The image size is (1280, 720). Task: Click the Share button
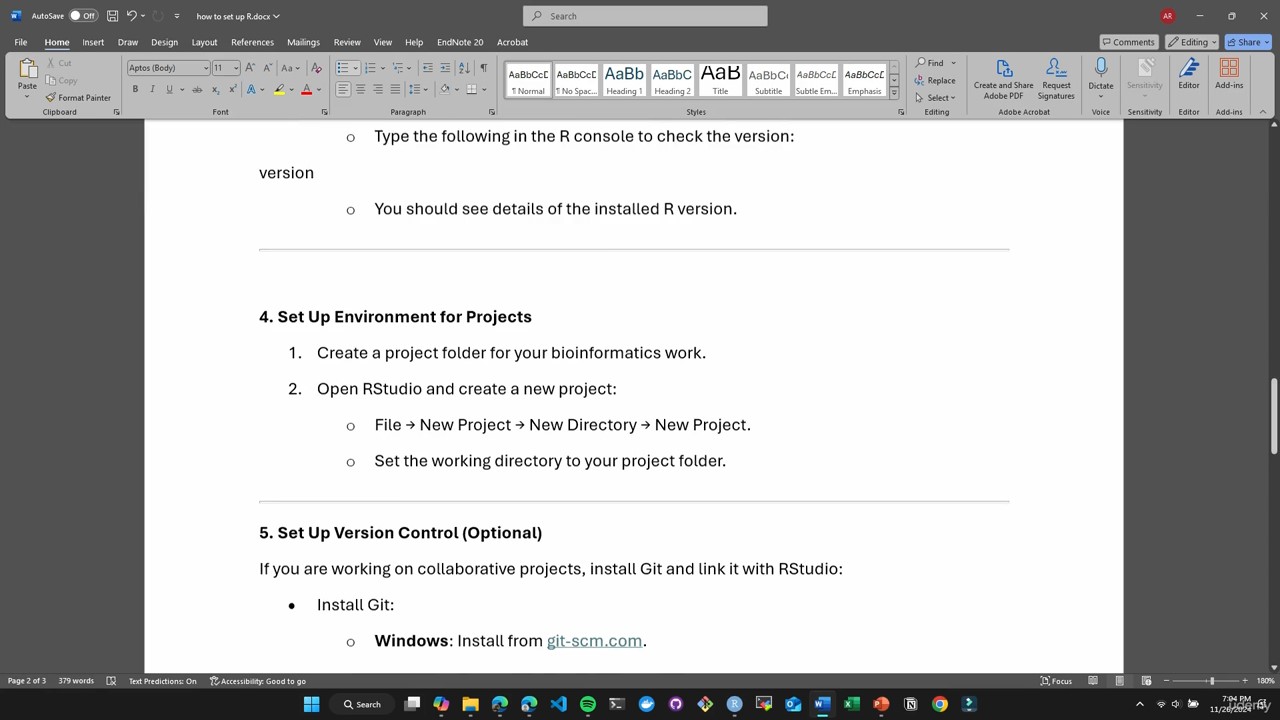pos(1248,42)
